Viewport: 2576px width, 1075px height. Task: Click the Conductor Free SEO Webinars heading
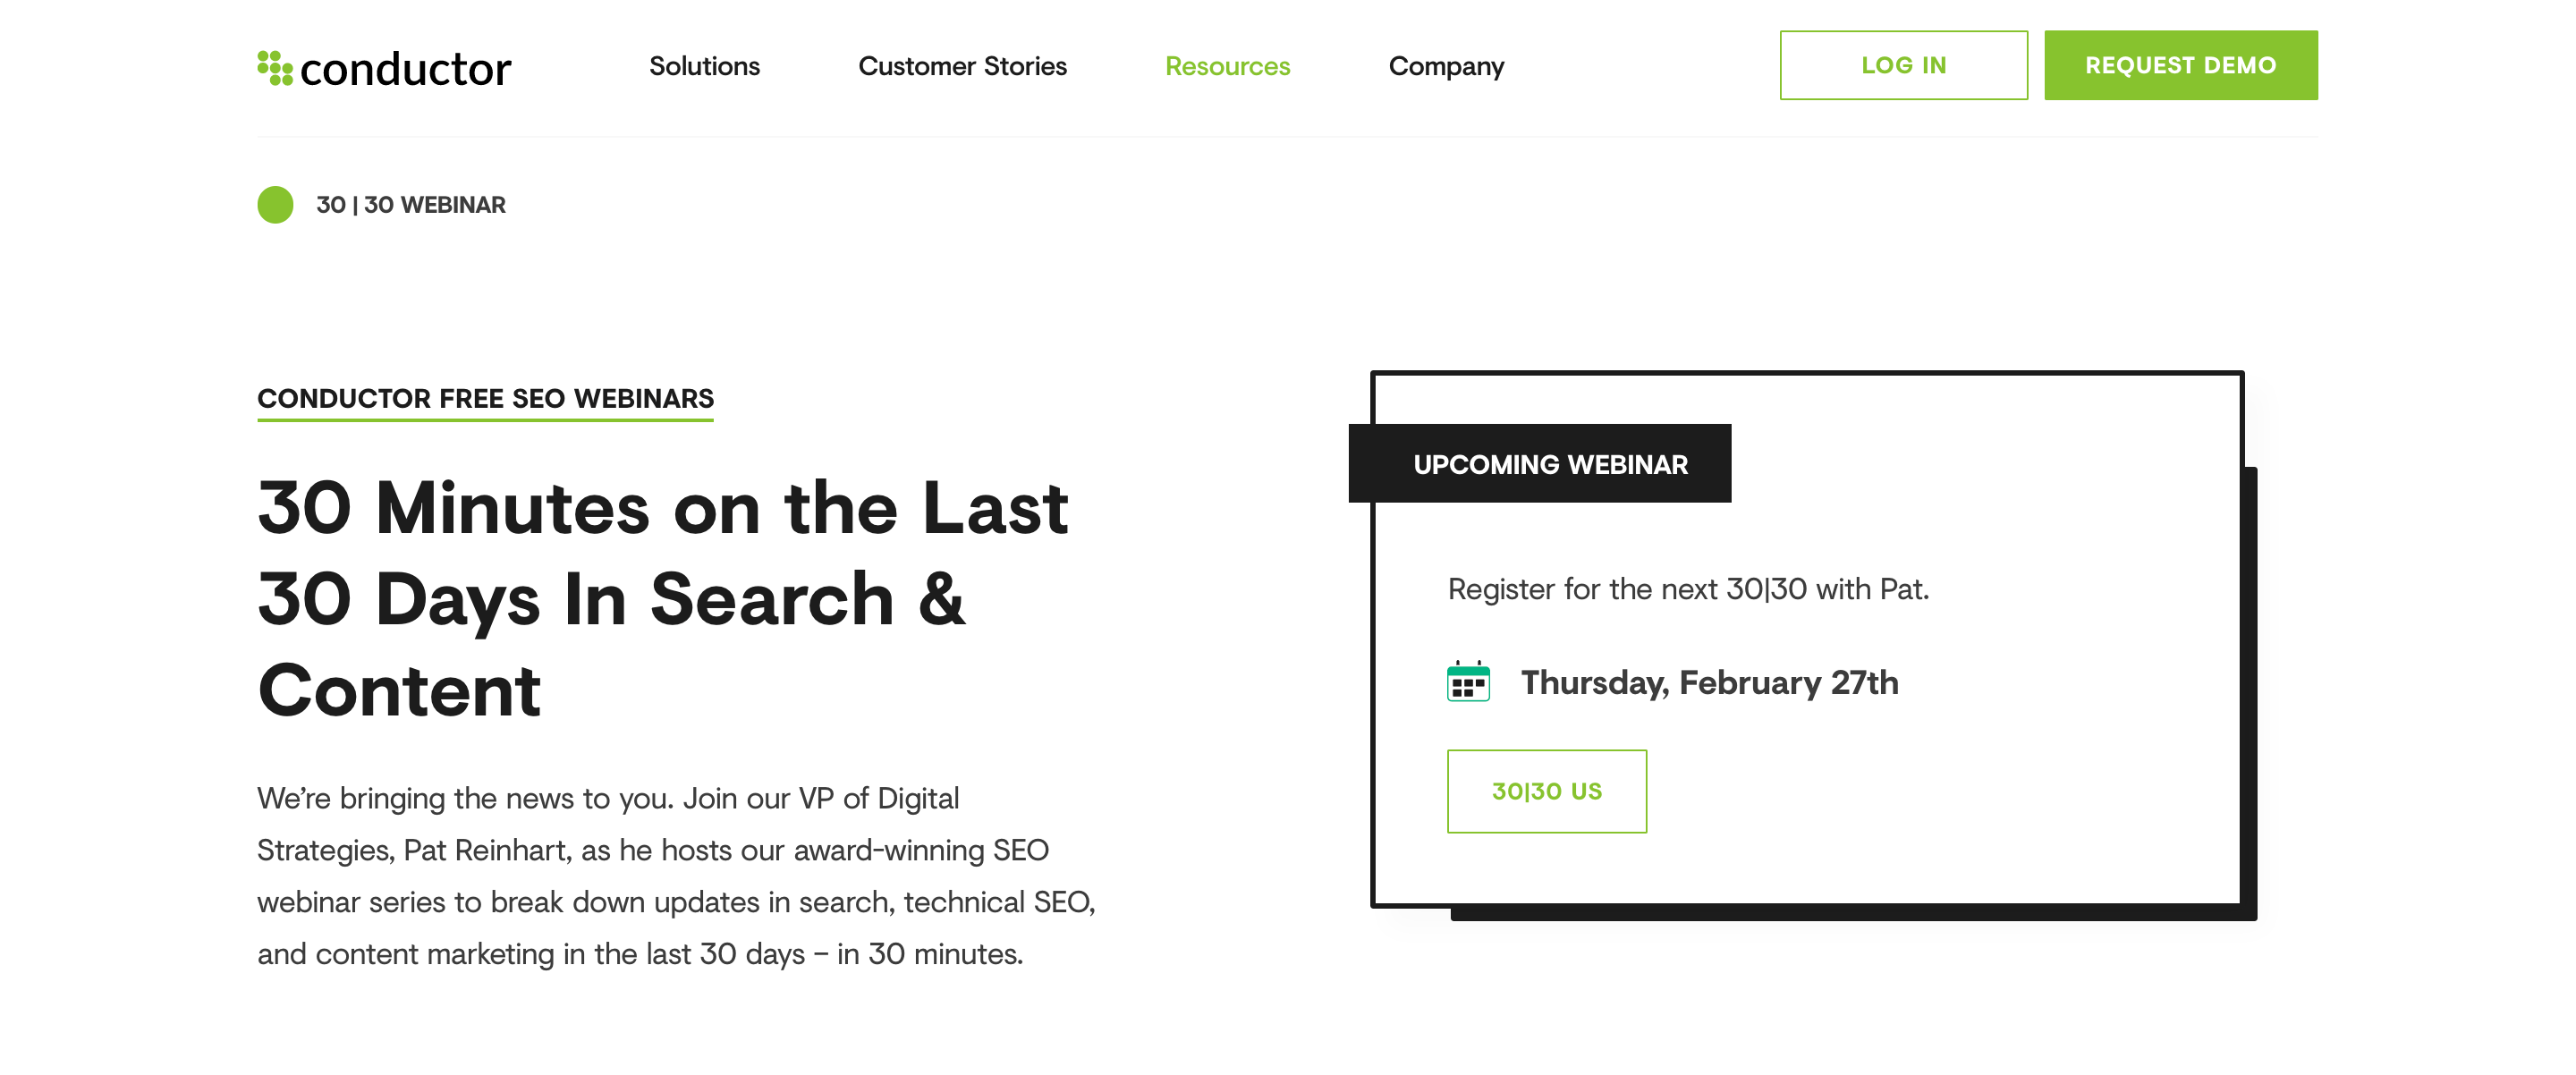pyautogui.click(x=485, y=399)
